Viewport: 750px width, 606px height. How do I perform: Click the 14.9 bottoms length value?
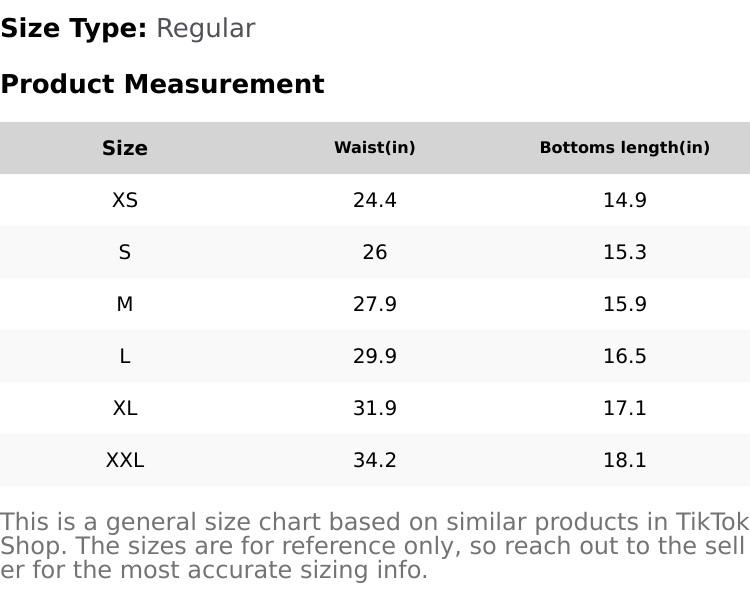click(x=625, y=200)
